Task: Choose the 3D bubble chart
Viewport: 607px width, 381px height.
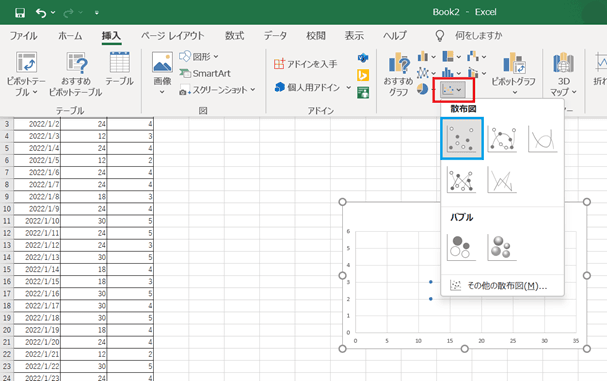Action: coord(502,247)
